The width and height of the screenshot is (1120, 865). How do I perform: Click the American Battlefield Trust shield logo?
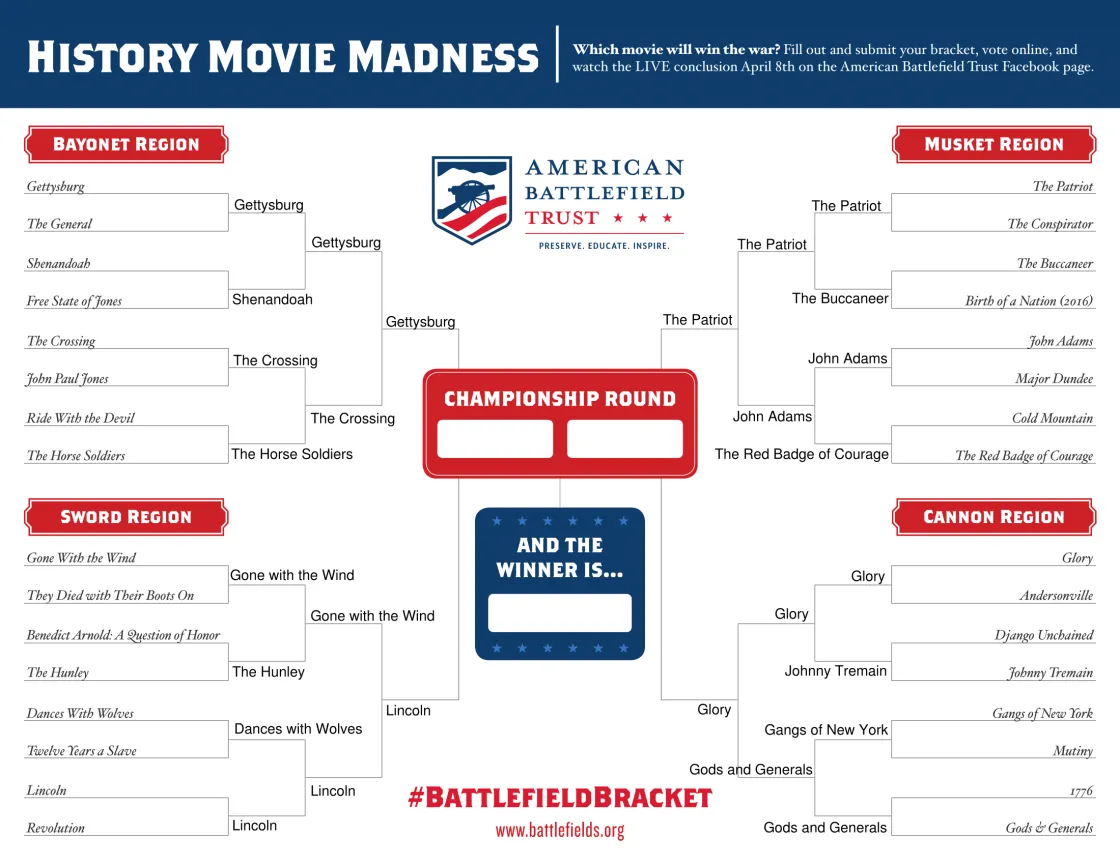coord(471,200)
